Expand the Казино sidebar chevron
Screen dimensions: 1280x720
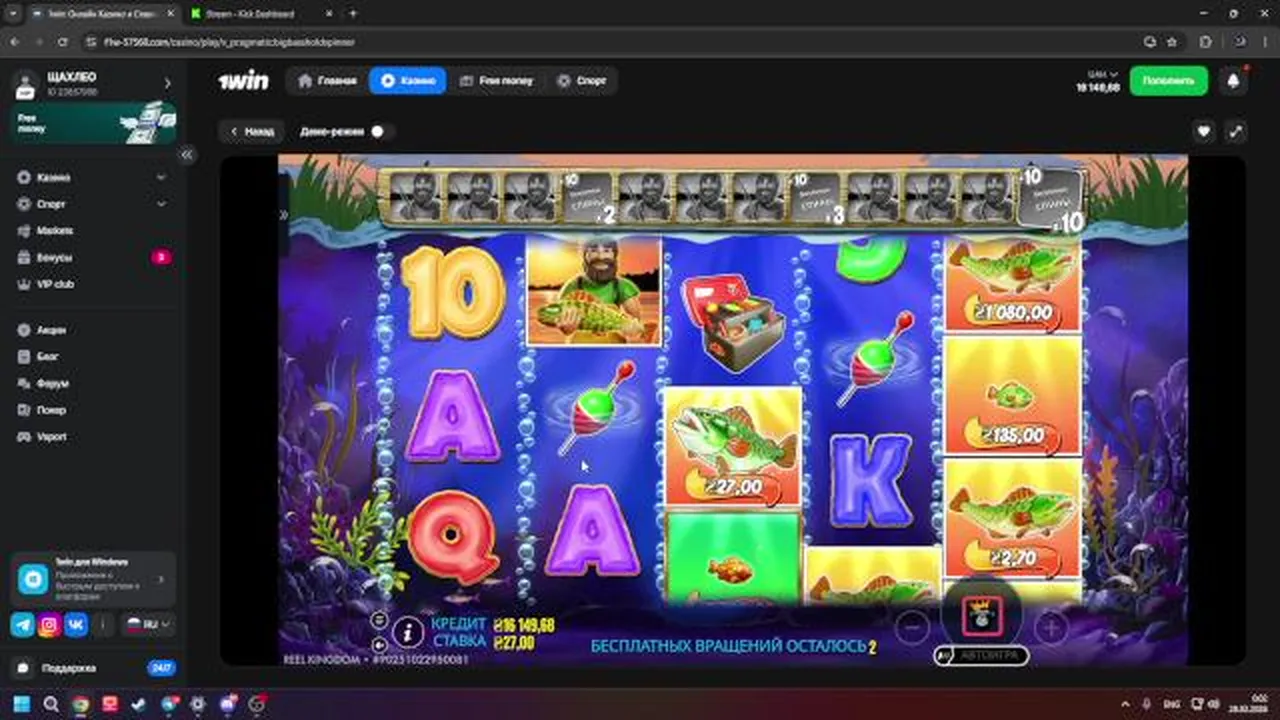tap(161, 177)
